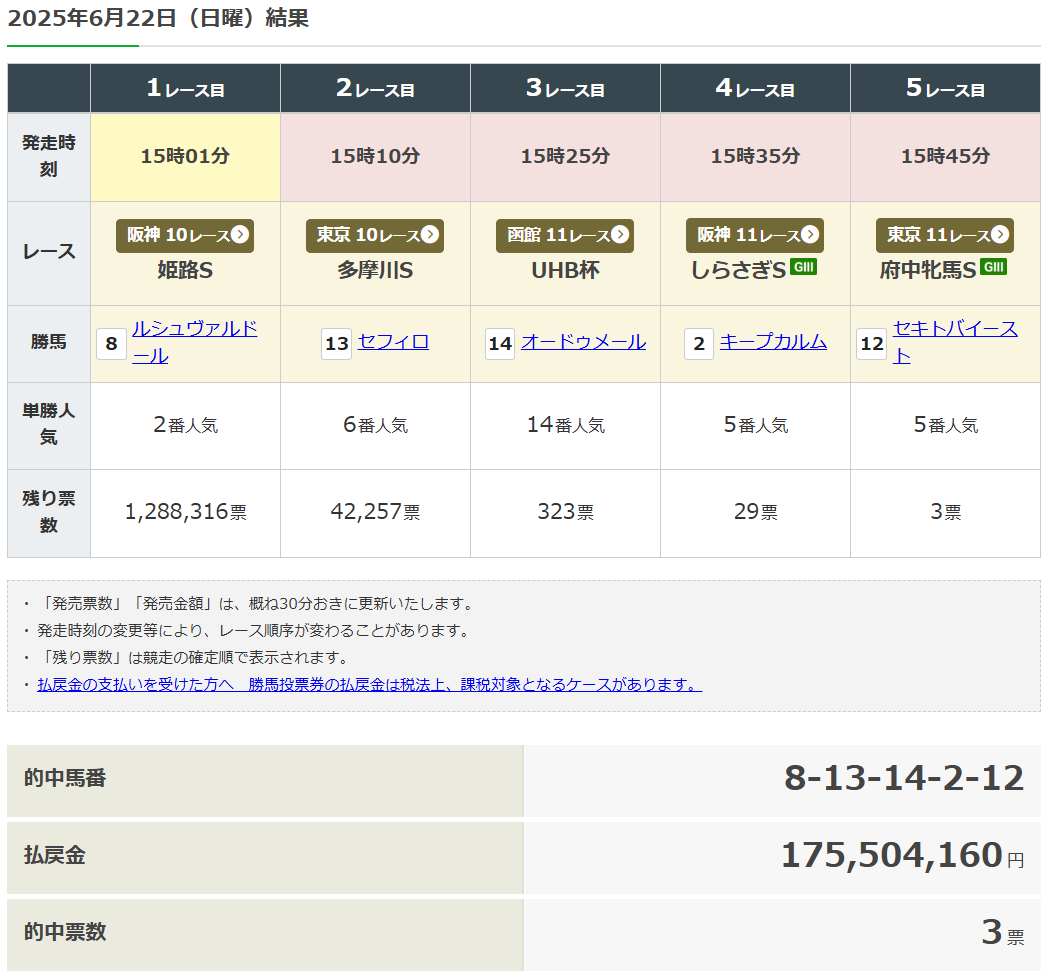Click 5番人気 in the 4レース目 column

coord(755,426)
